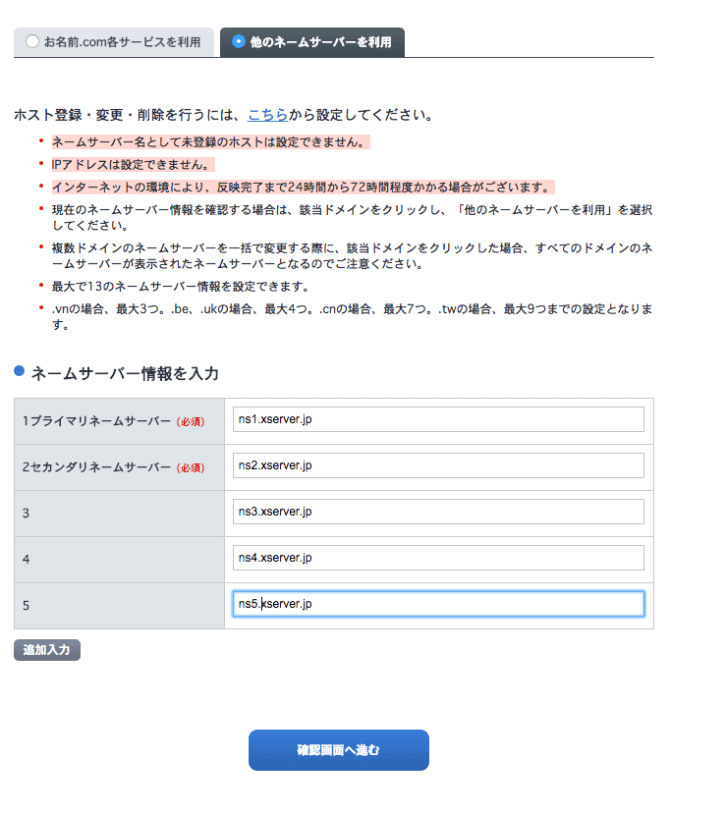Click the 確認画面へ進む confirmation button

[x=339, y=750]
